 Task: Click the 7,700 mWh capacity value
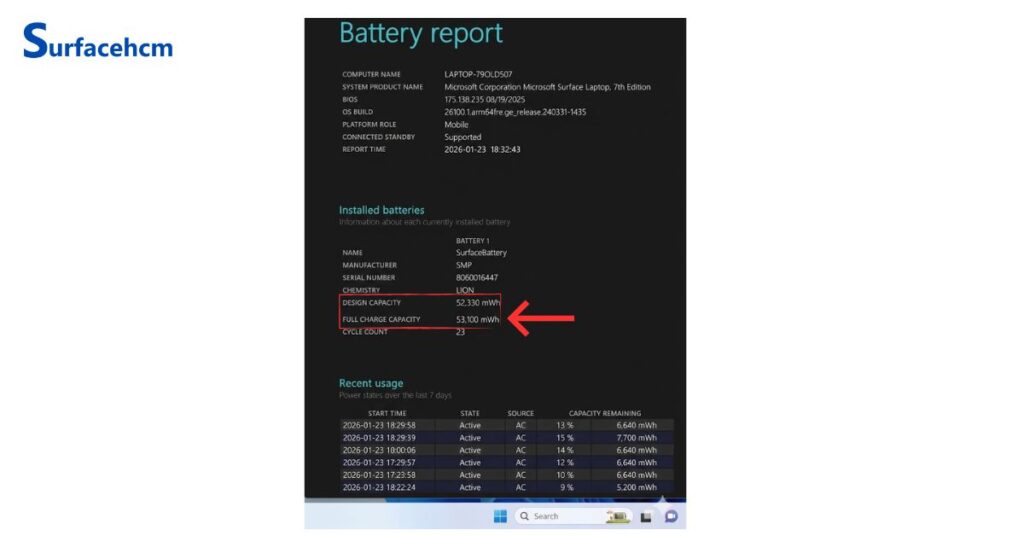point(637,438)
